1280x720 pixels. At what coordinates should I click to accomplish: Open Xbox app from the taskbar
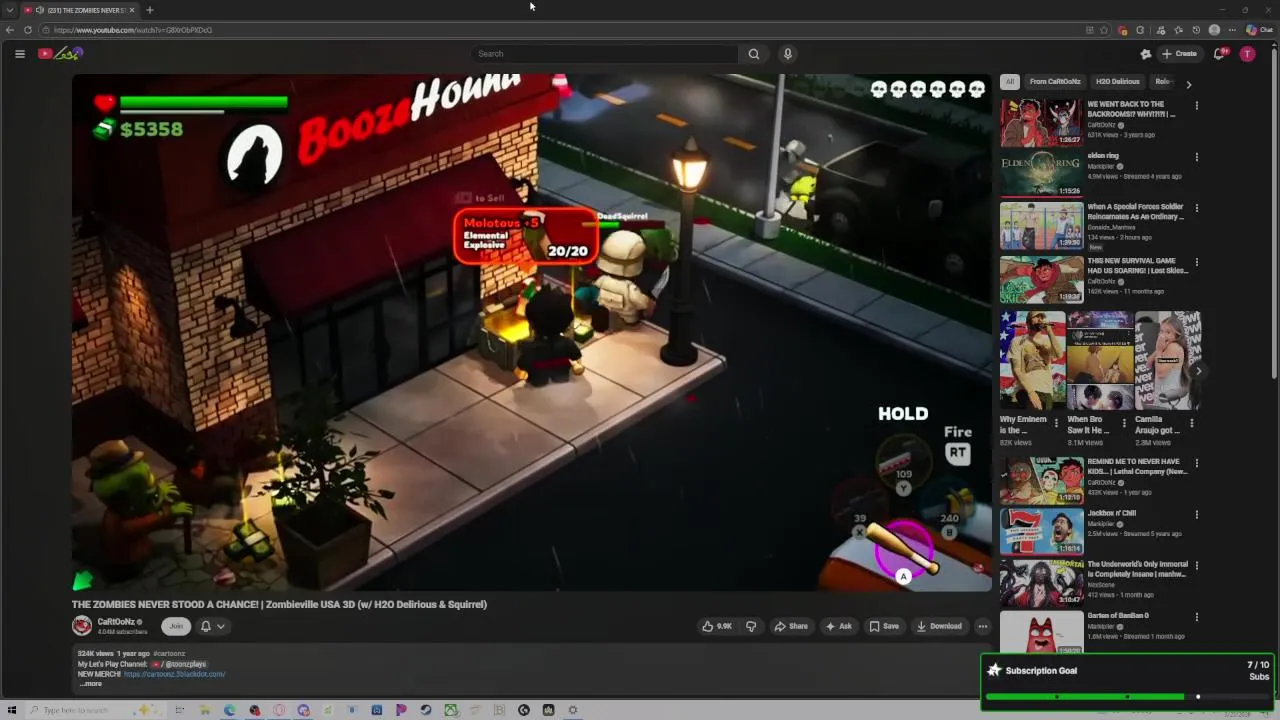[x=451, y=710]
